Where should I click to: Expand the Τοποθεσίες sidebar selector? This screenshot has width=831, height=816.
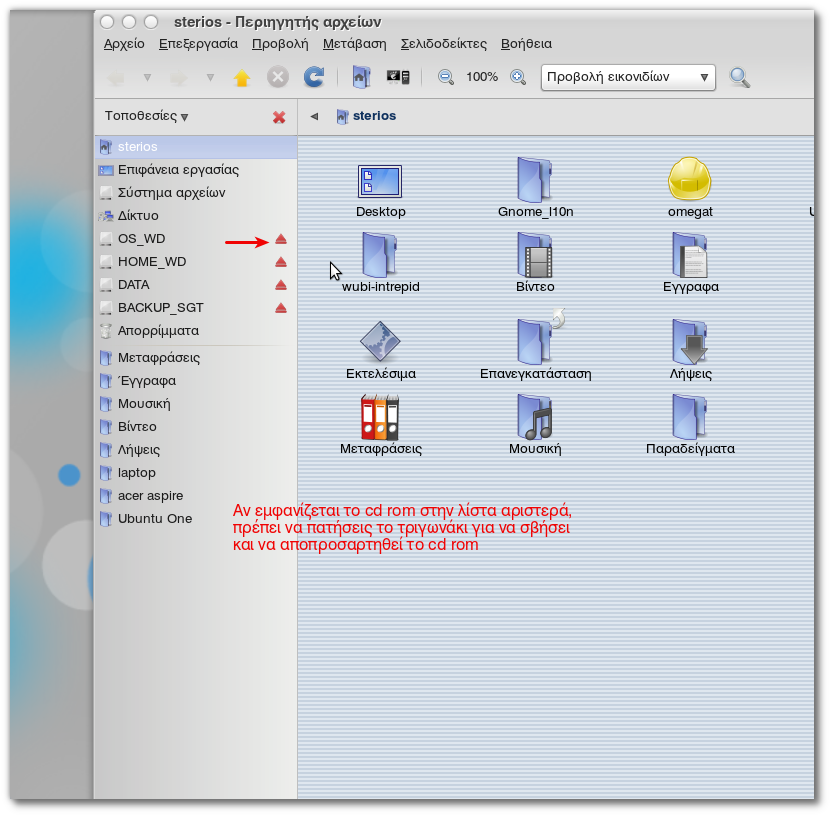click(x=146, y=116)
